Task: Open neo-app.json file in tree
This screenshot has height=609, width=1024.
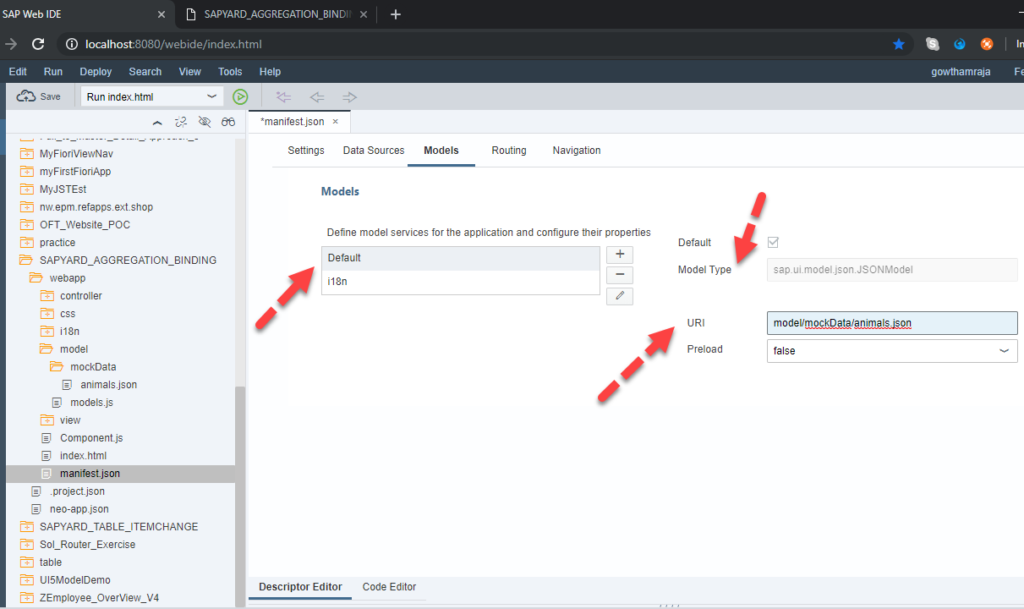Action: (79, 509)
